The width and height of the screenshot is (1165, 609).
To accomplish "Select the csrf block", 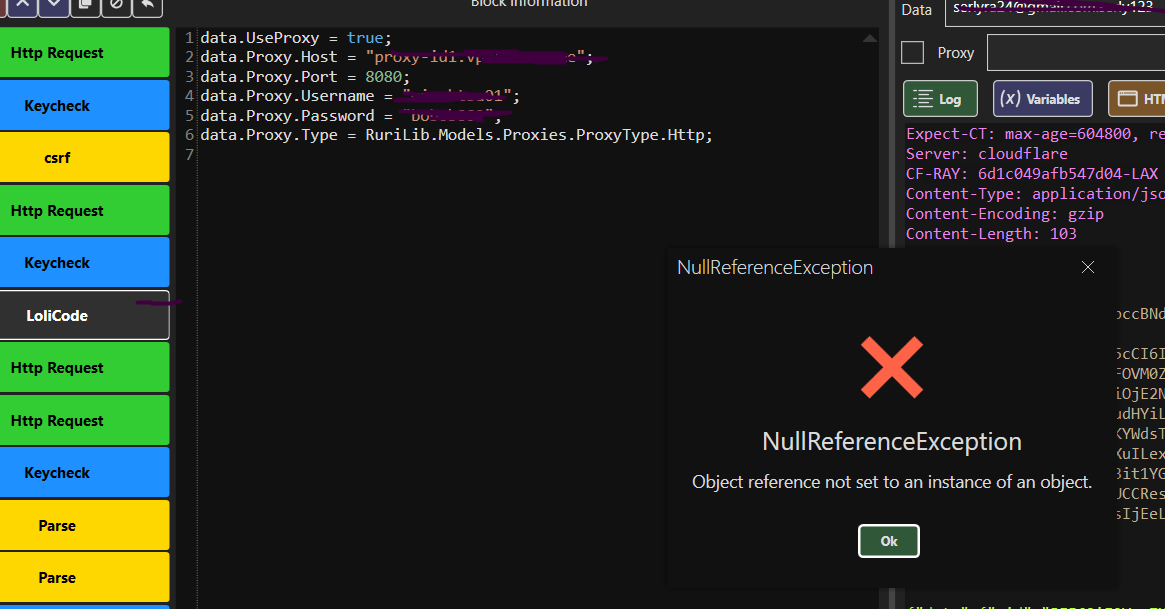I will tap(85, 157).
